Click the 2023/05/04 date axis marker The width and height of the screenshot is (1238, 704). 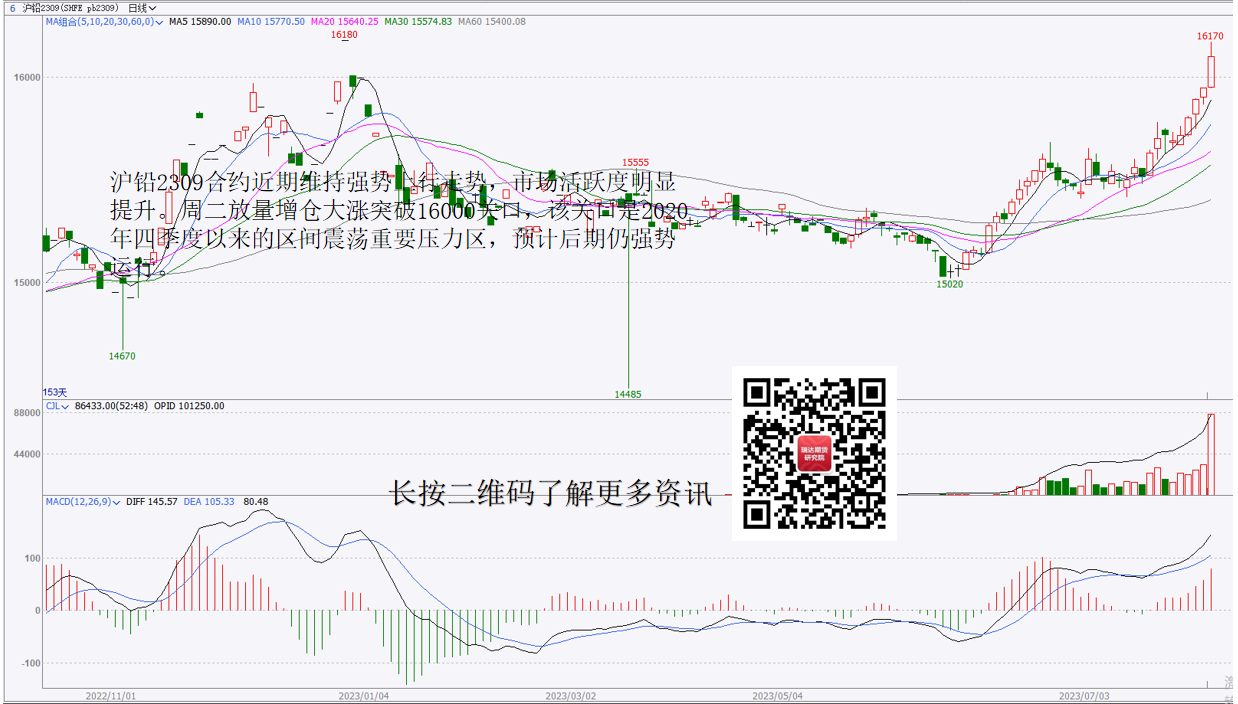(x=777, y=695)
